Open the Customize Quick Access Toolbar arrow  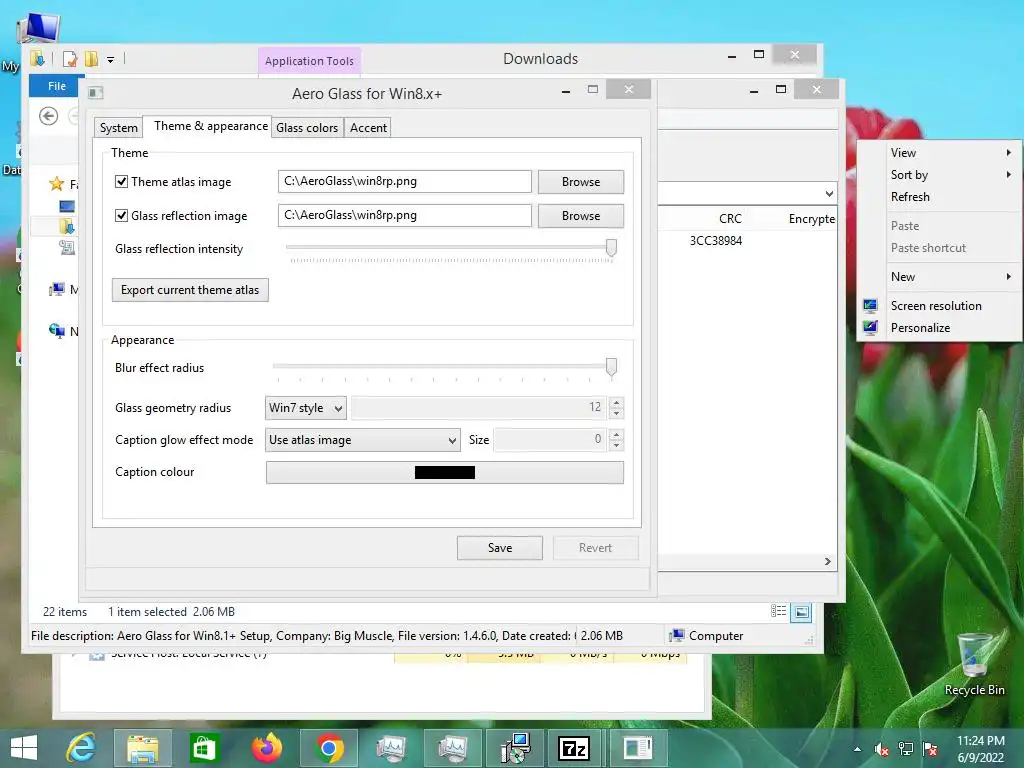[110, 59]
